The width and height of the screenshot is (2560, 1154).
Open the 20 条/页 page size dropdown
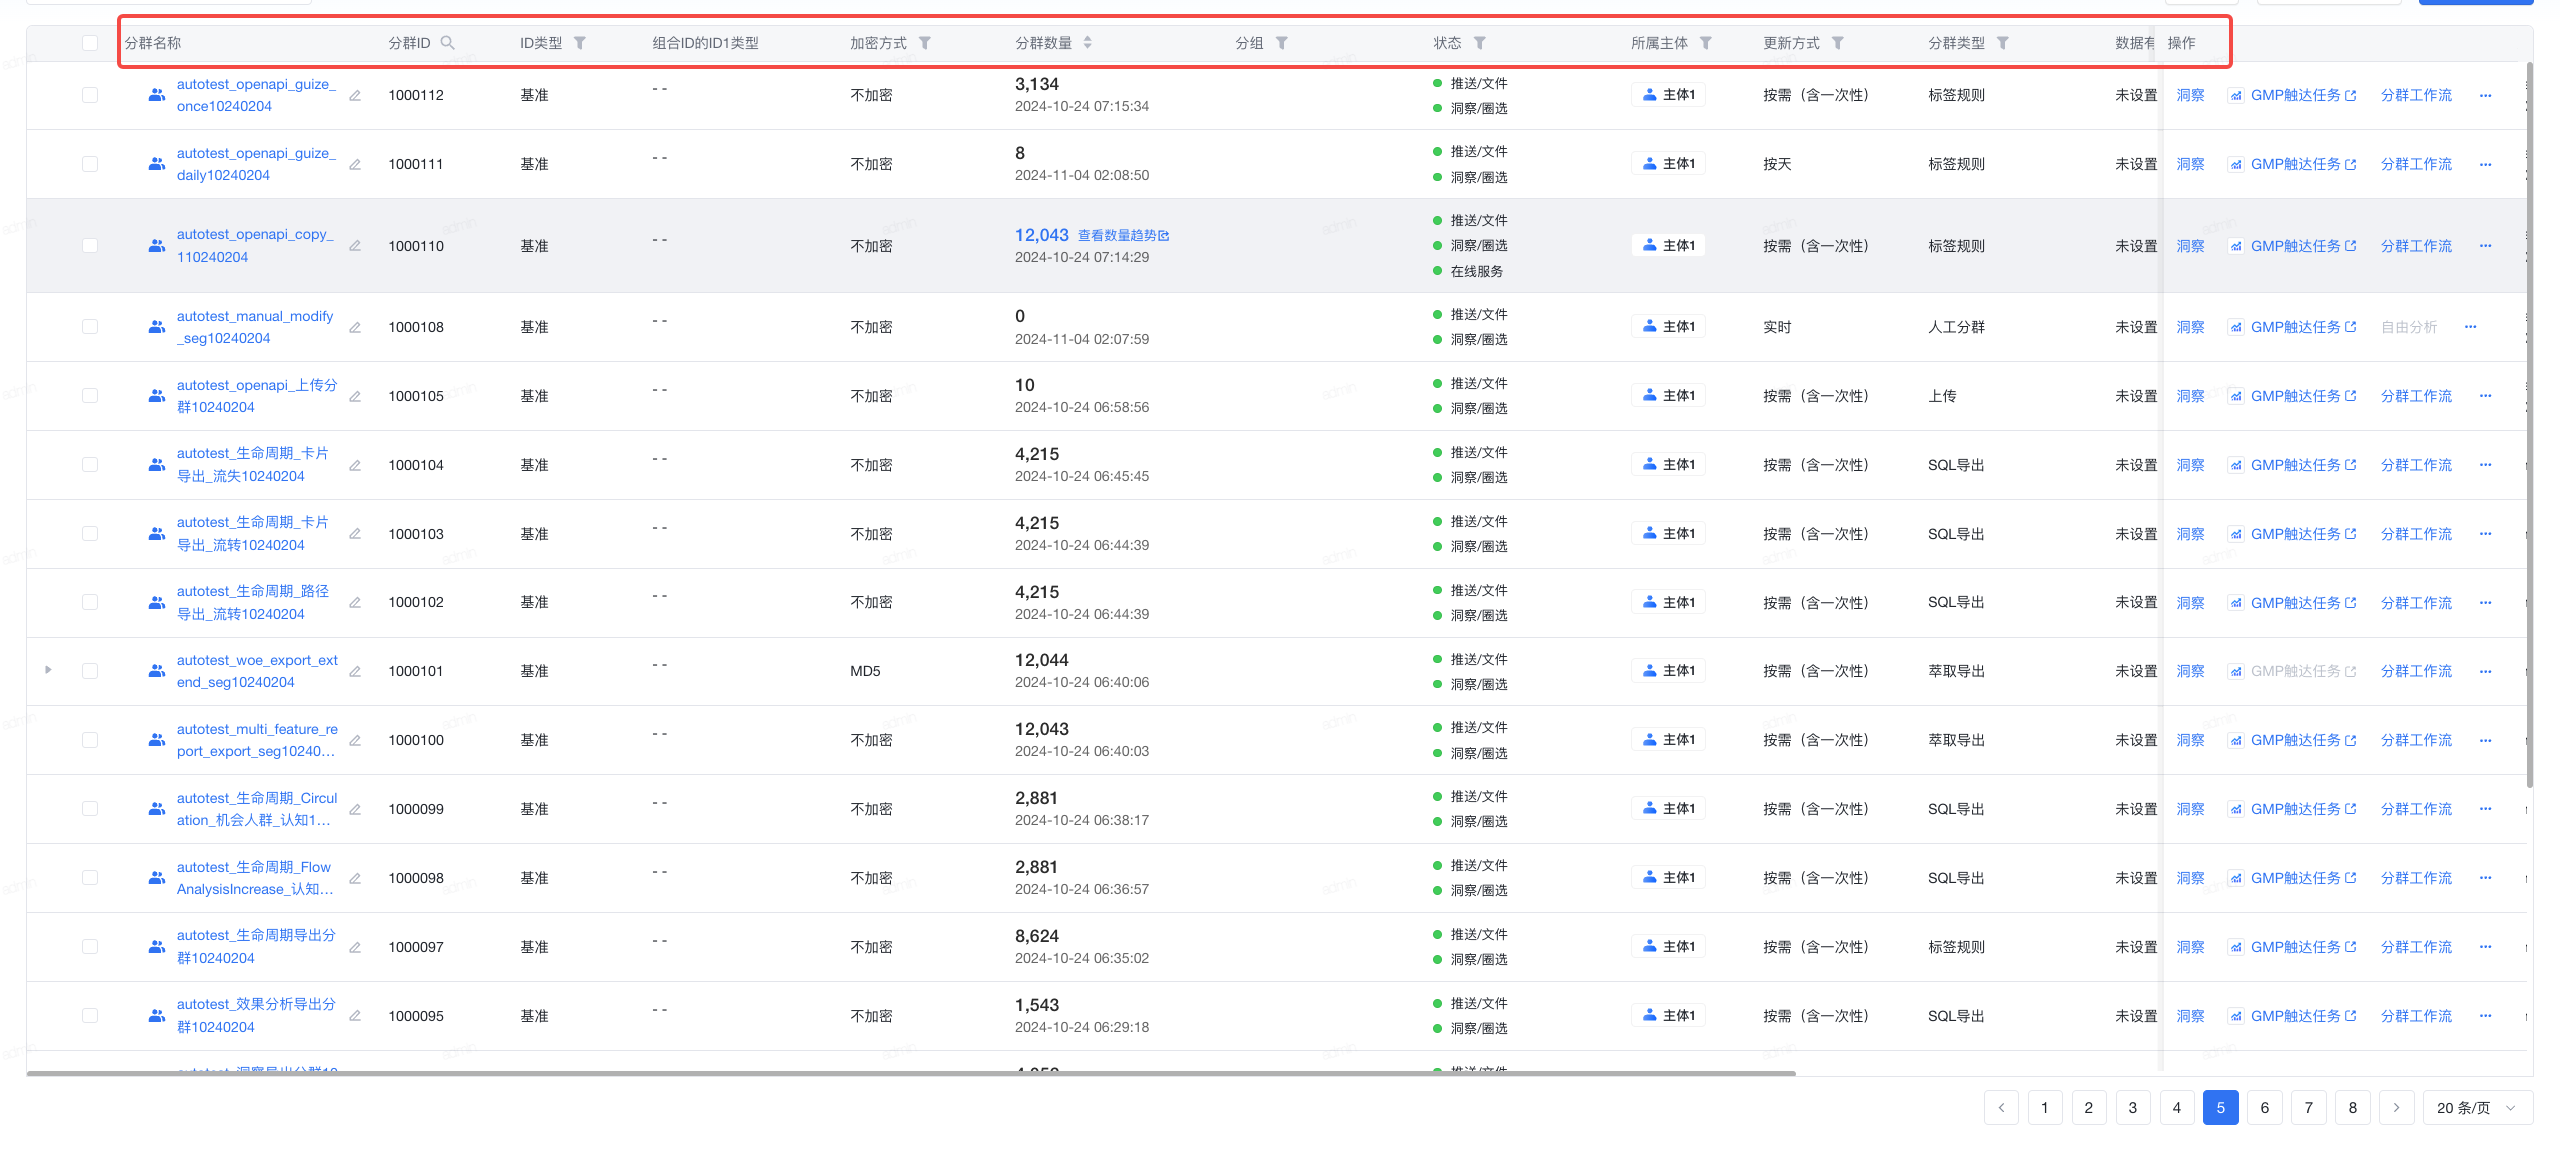pyautogui.click(x=2477, y=1108)
